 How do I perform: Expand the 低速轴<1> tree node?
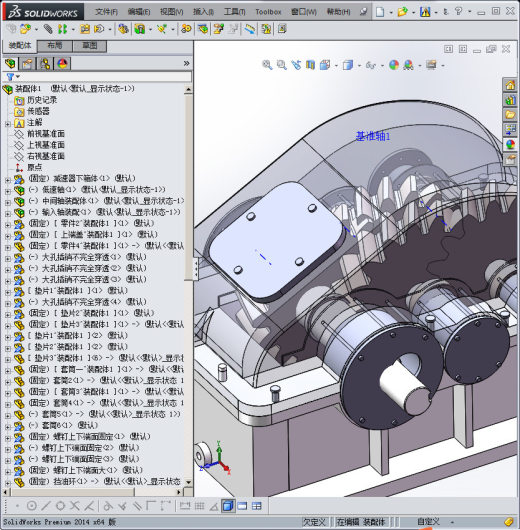coord(8,192)
